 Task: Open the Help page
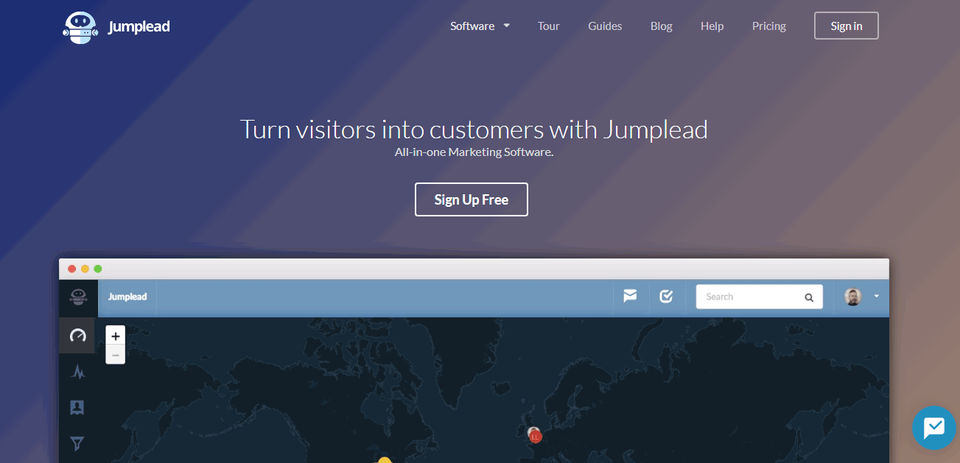coord(711,26)
